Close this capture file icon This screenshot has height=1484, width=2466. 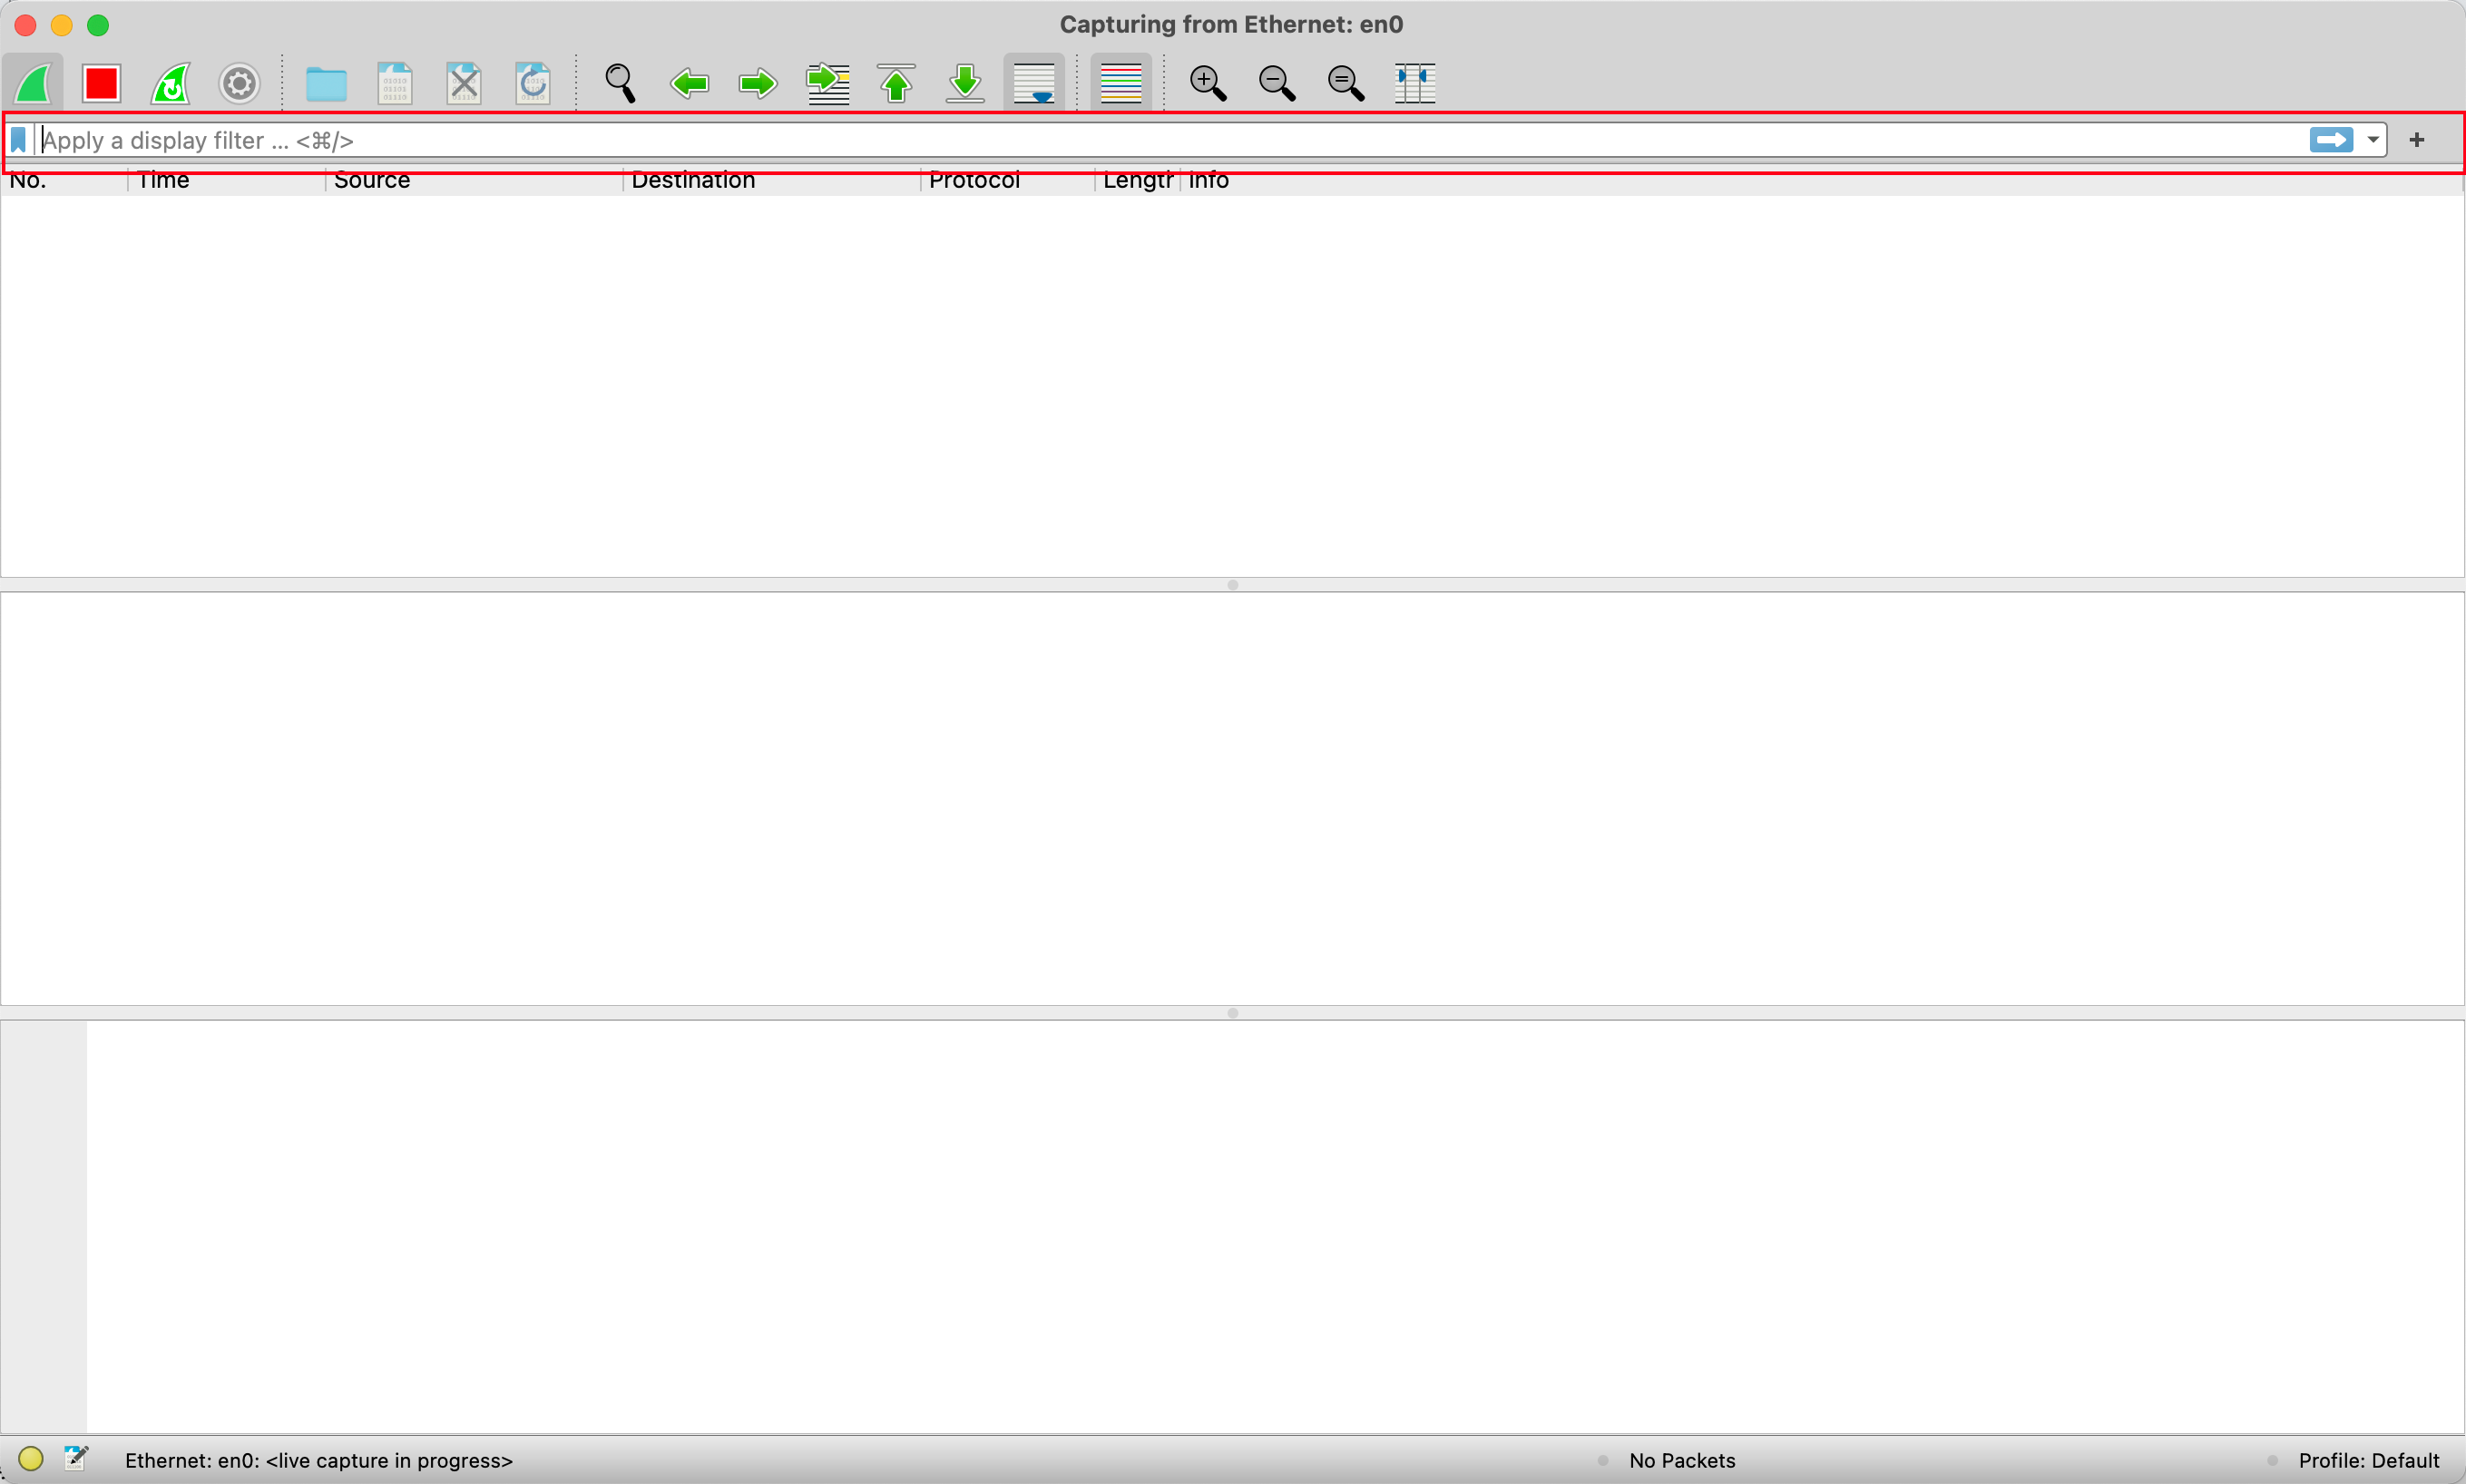click(464, 83)
